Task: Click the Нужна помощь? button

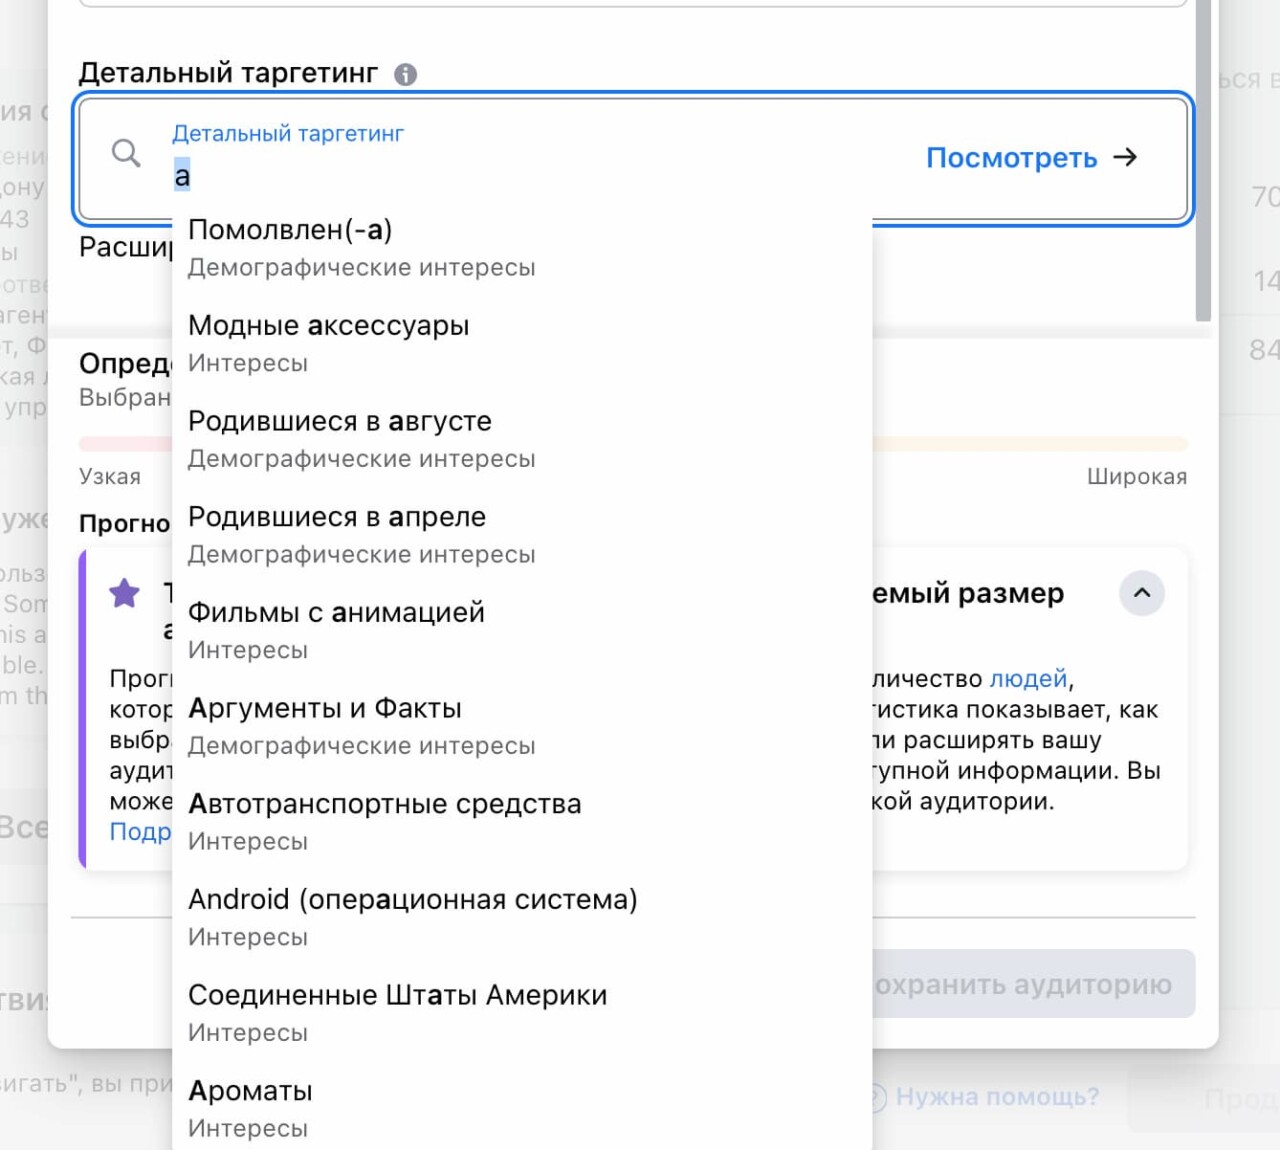Action: (998, 1096)
